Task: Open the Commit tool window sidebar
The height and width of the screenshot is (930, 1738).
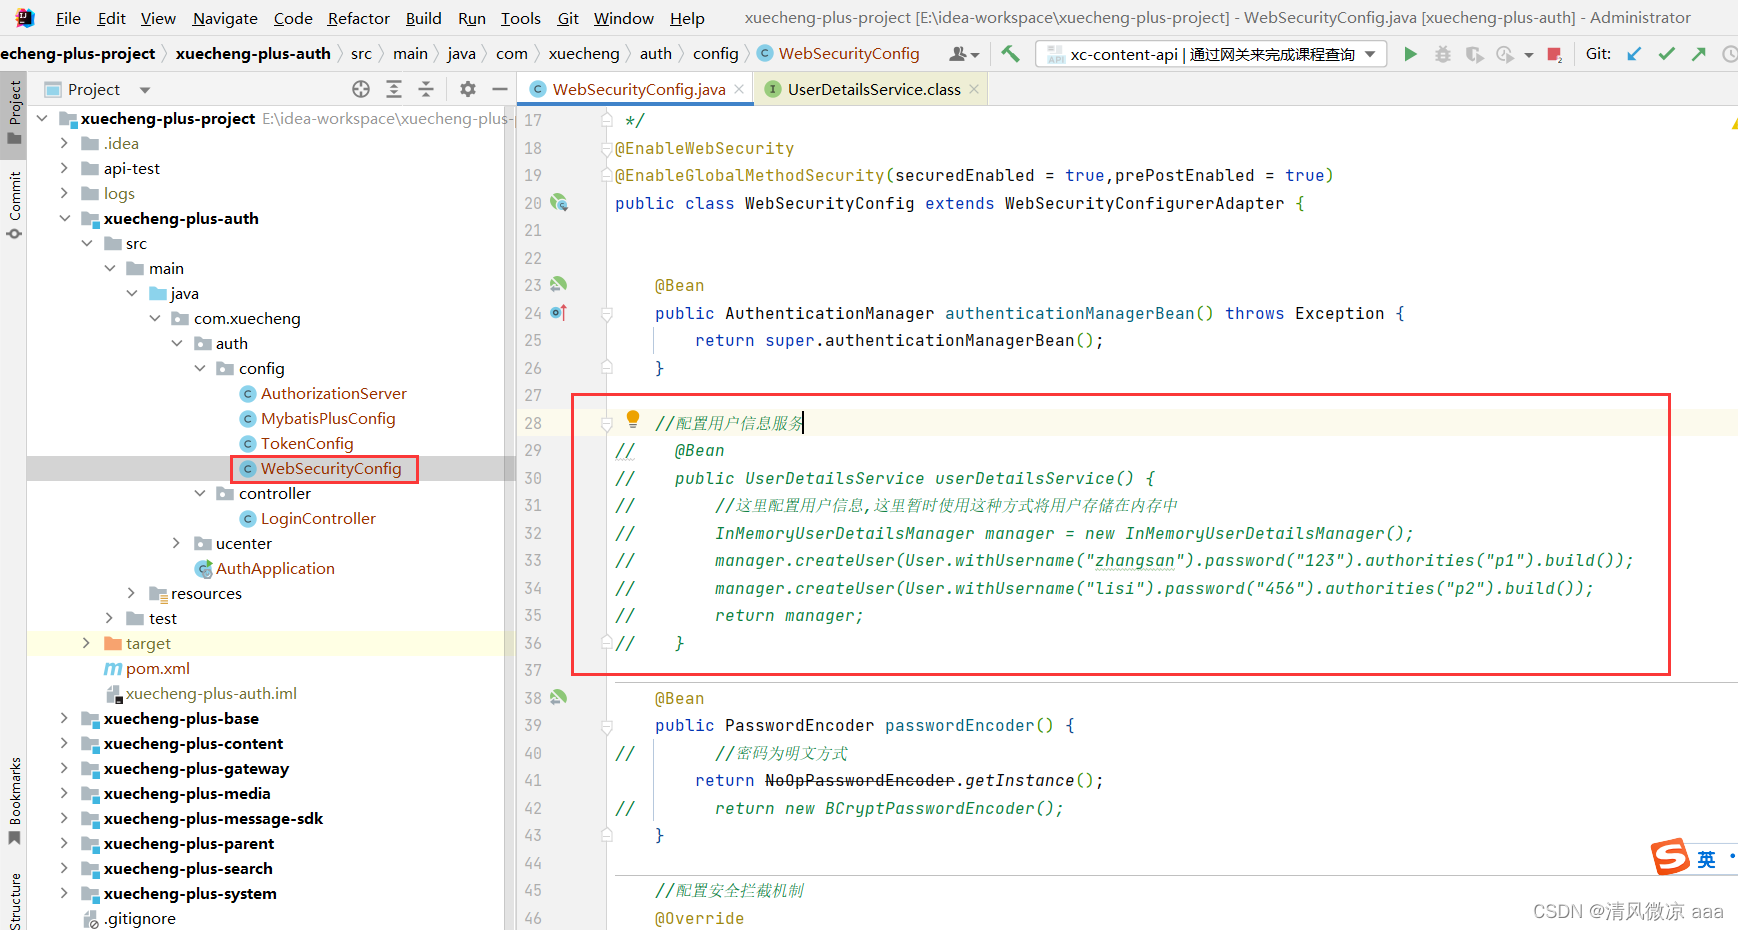Action: (x=14, y=204)
